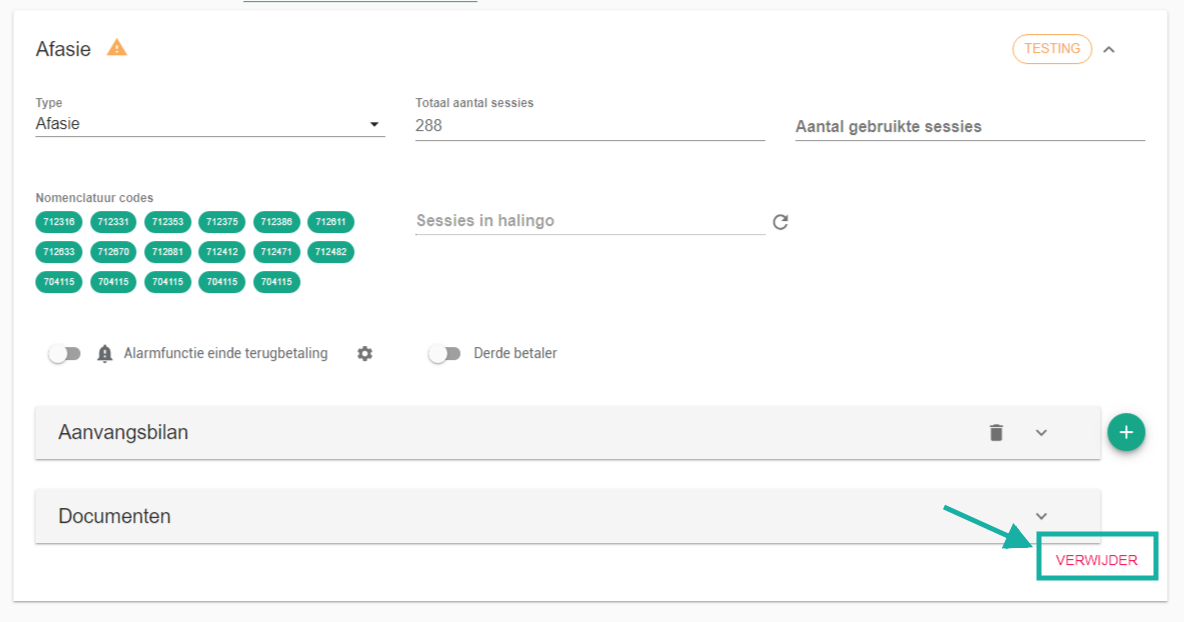This screenshot has width=1184, height=622.
Task: Delete the Aanvangsbilan with the trash icon
Action: tap(996, 432)
